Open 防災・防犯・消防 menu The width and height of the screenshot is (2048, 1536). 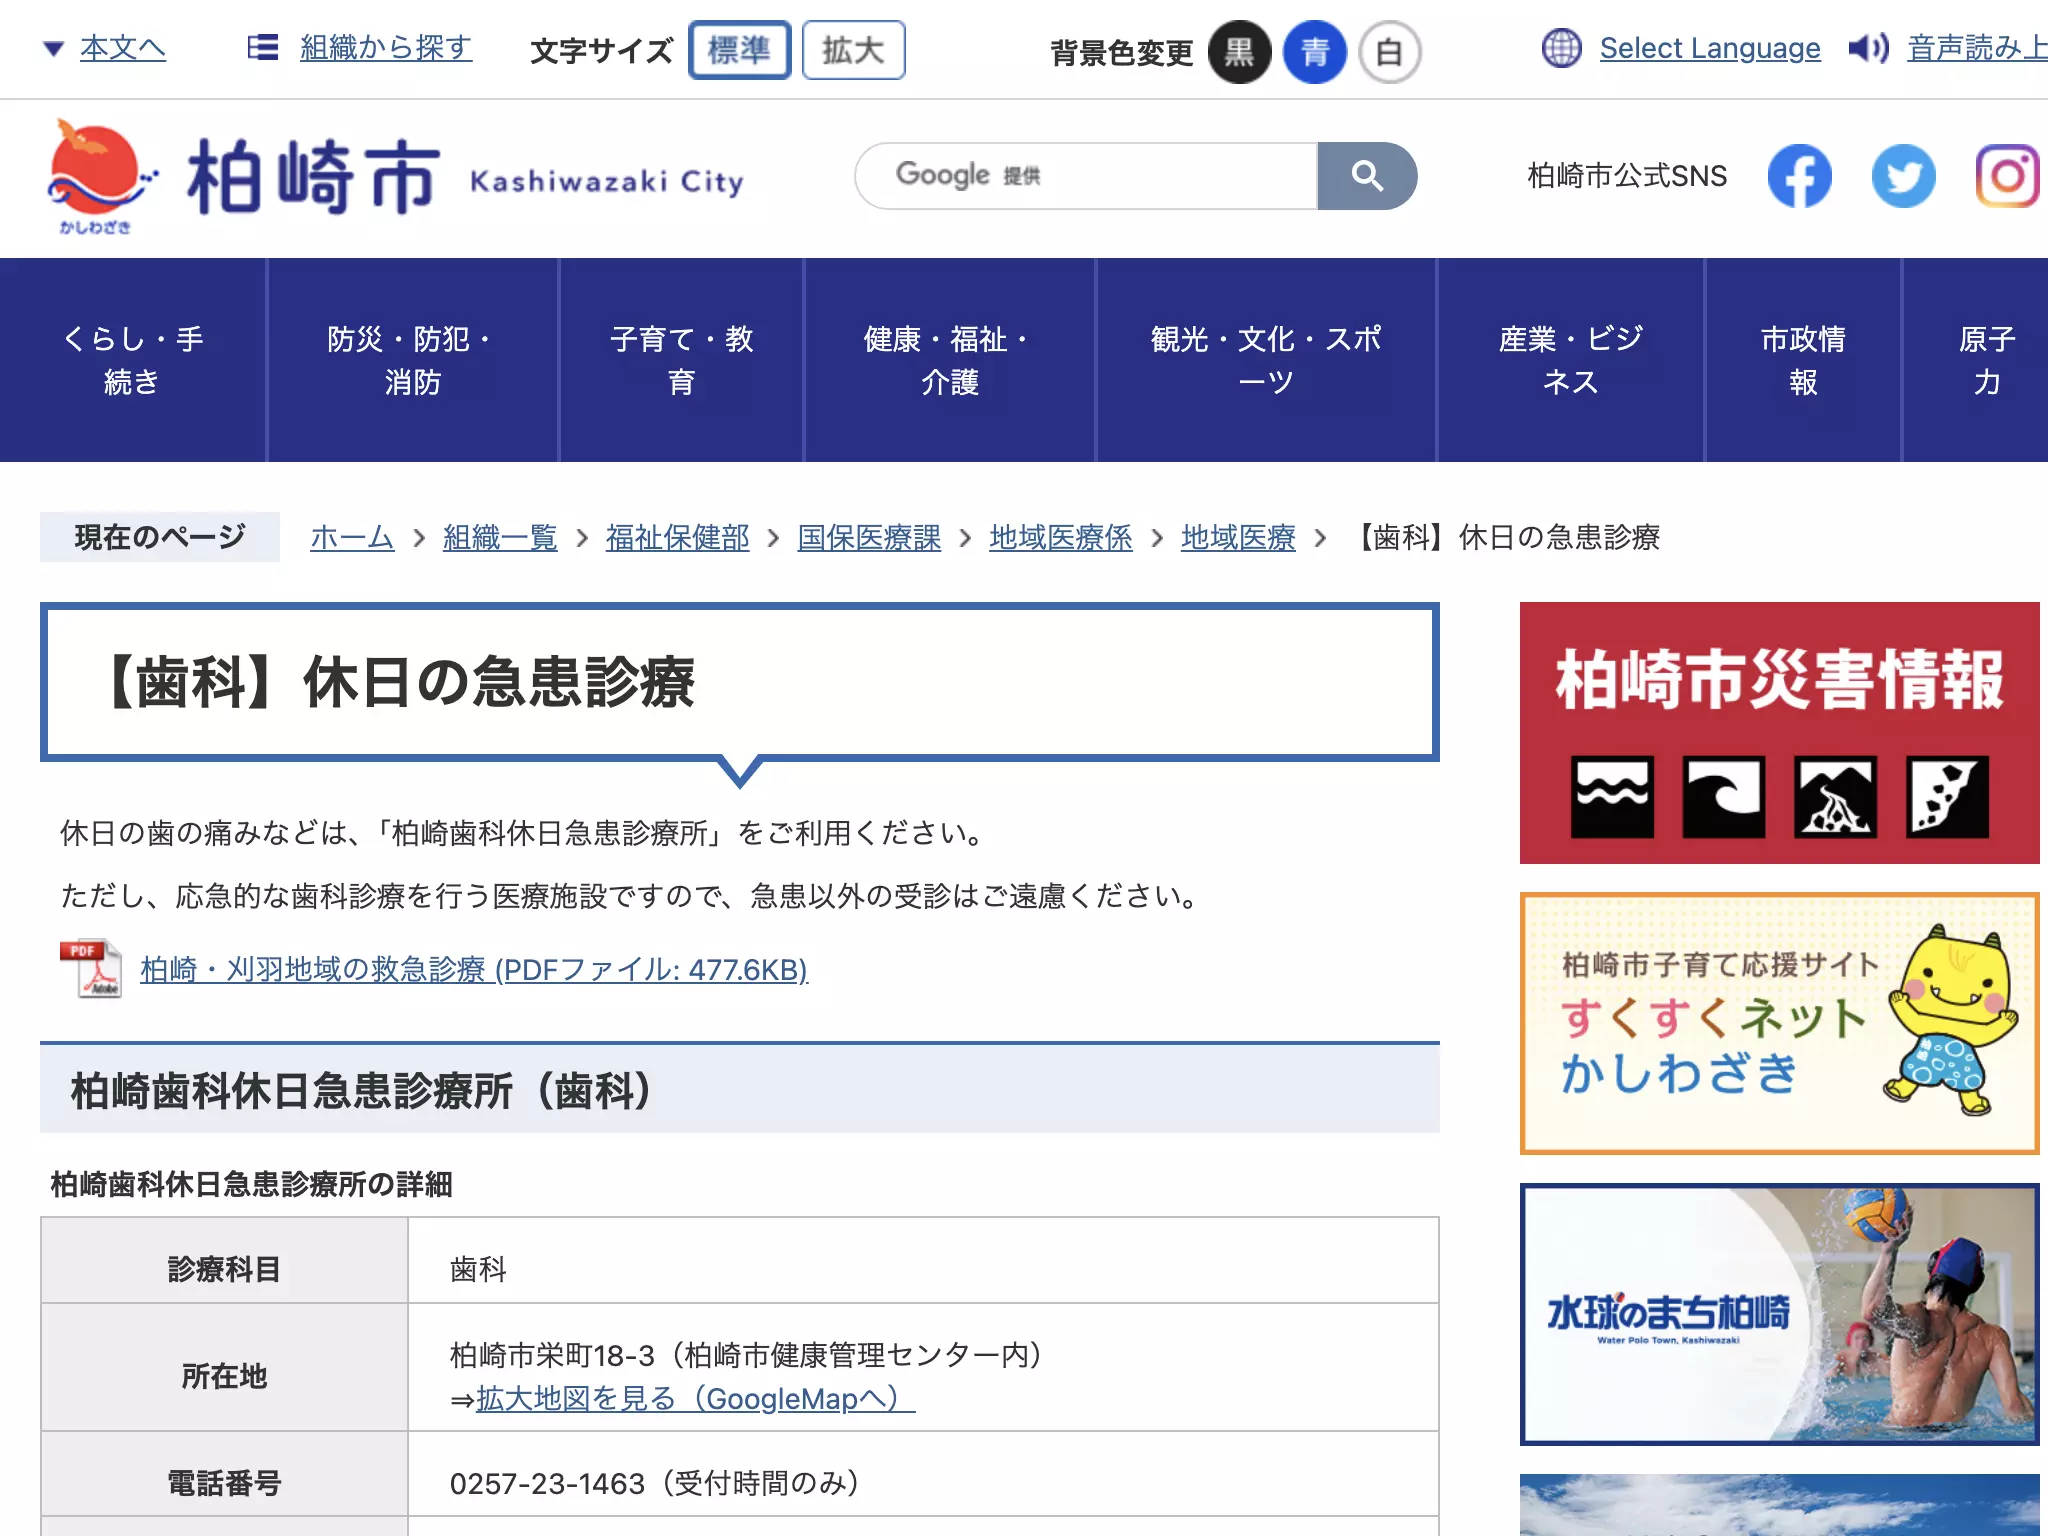pyautogui.click(x=412, y=360)
